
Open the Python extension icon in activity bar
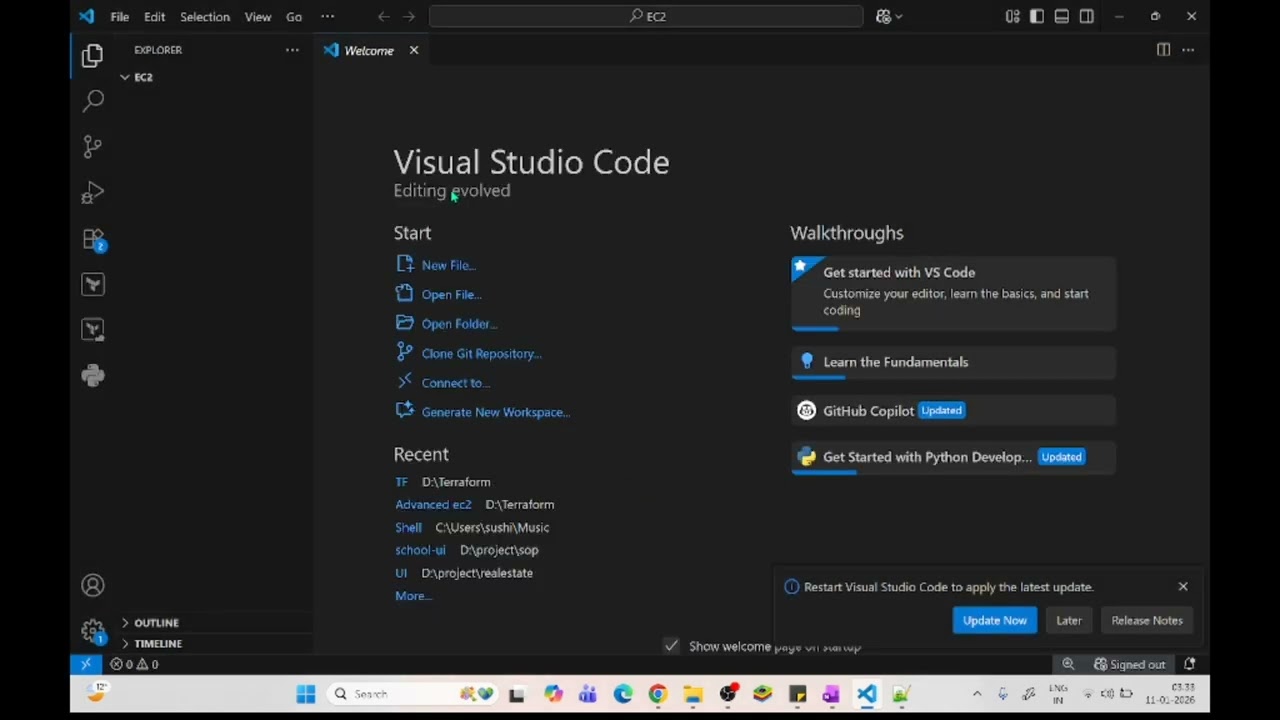(x=93, y=375)
